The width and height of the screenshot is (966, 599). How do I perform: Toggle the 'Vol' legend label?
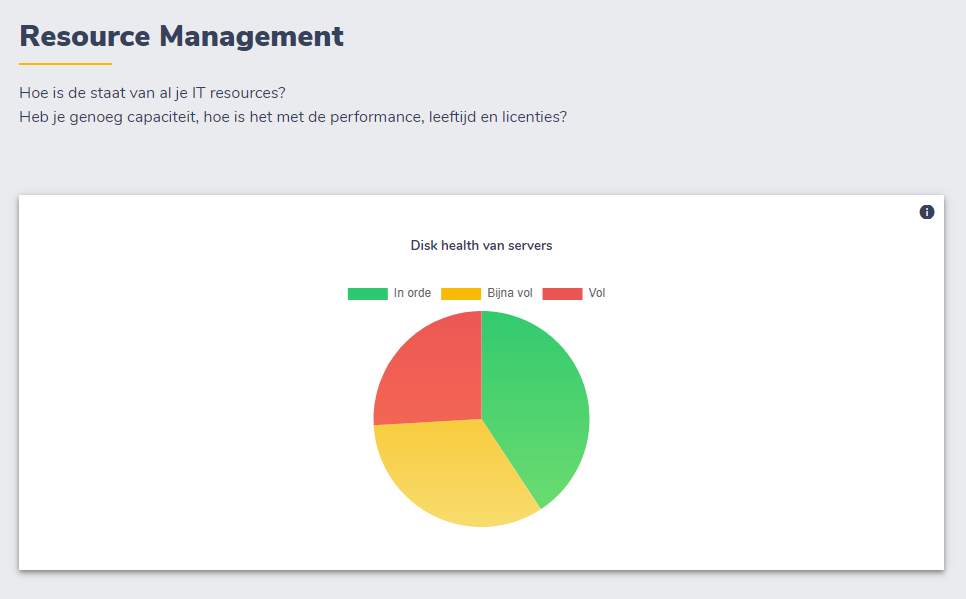click(597, 293)
